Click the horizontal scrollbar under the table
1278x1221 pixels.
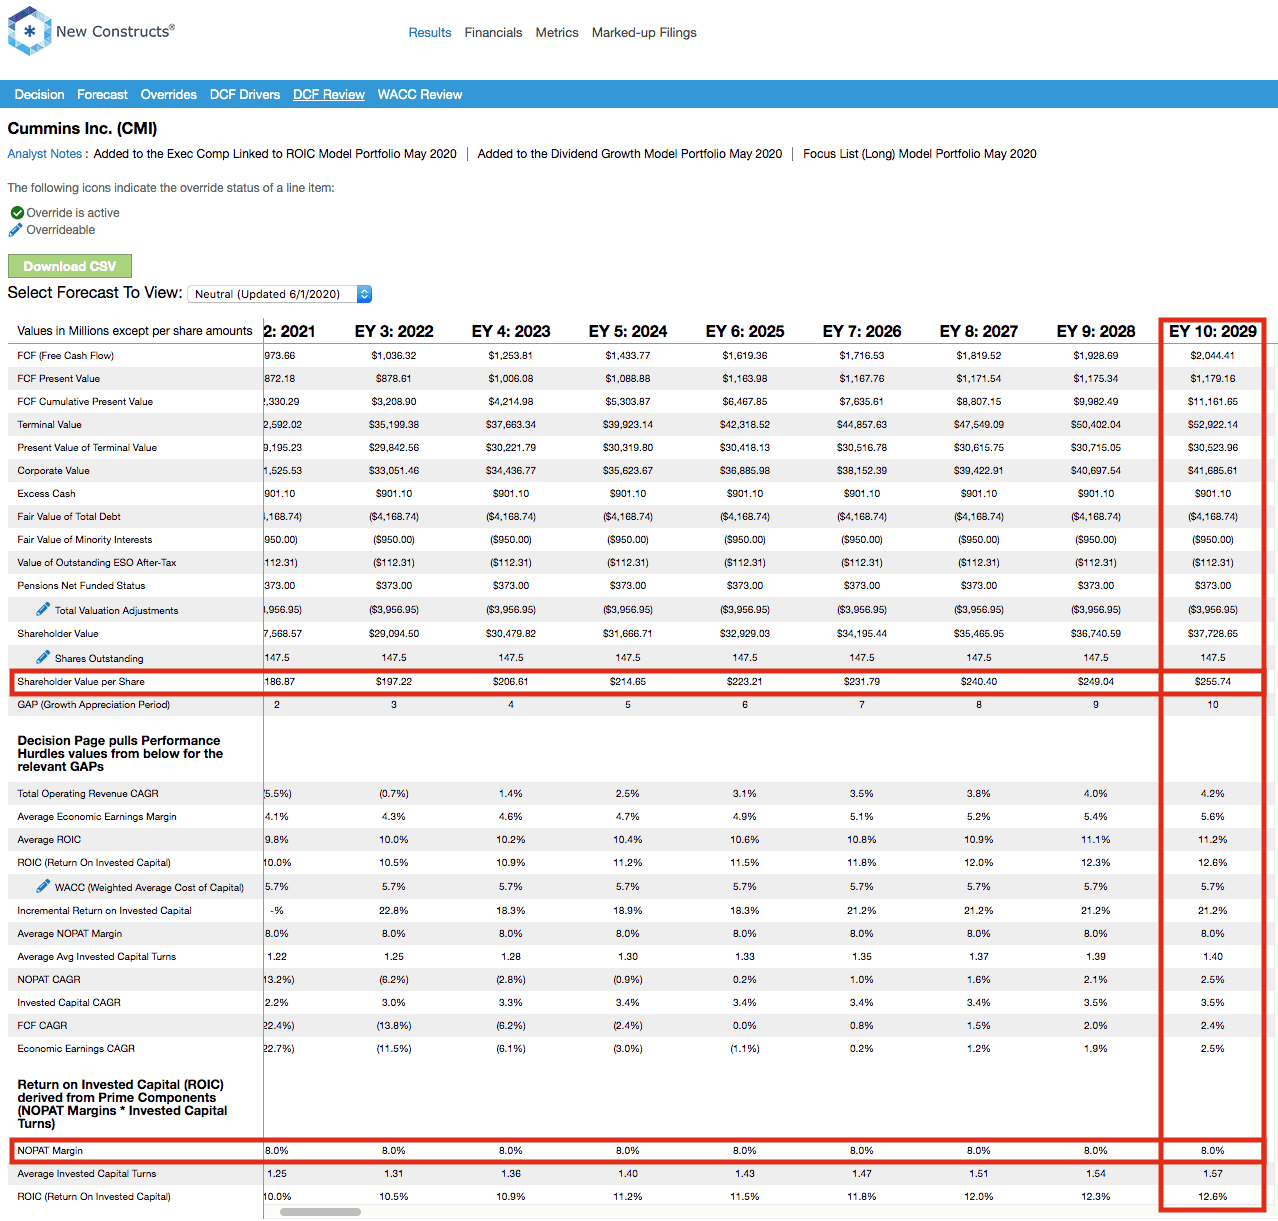pos(320,1212)
